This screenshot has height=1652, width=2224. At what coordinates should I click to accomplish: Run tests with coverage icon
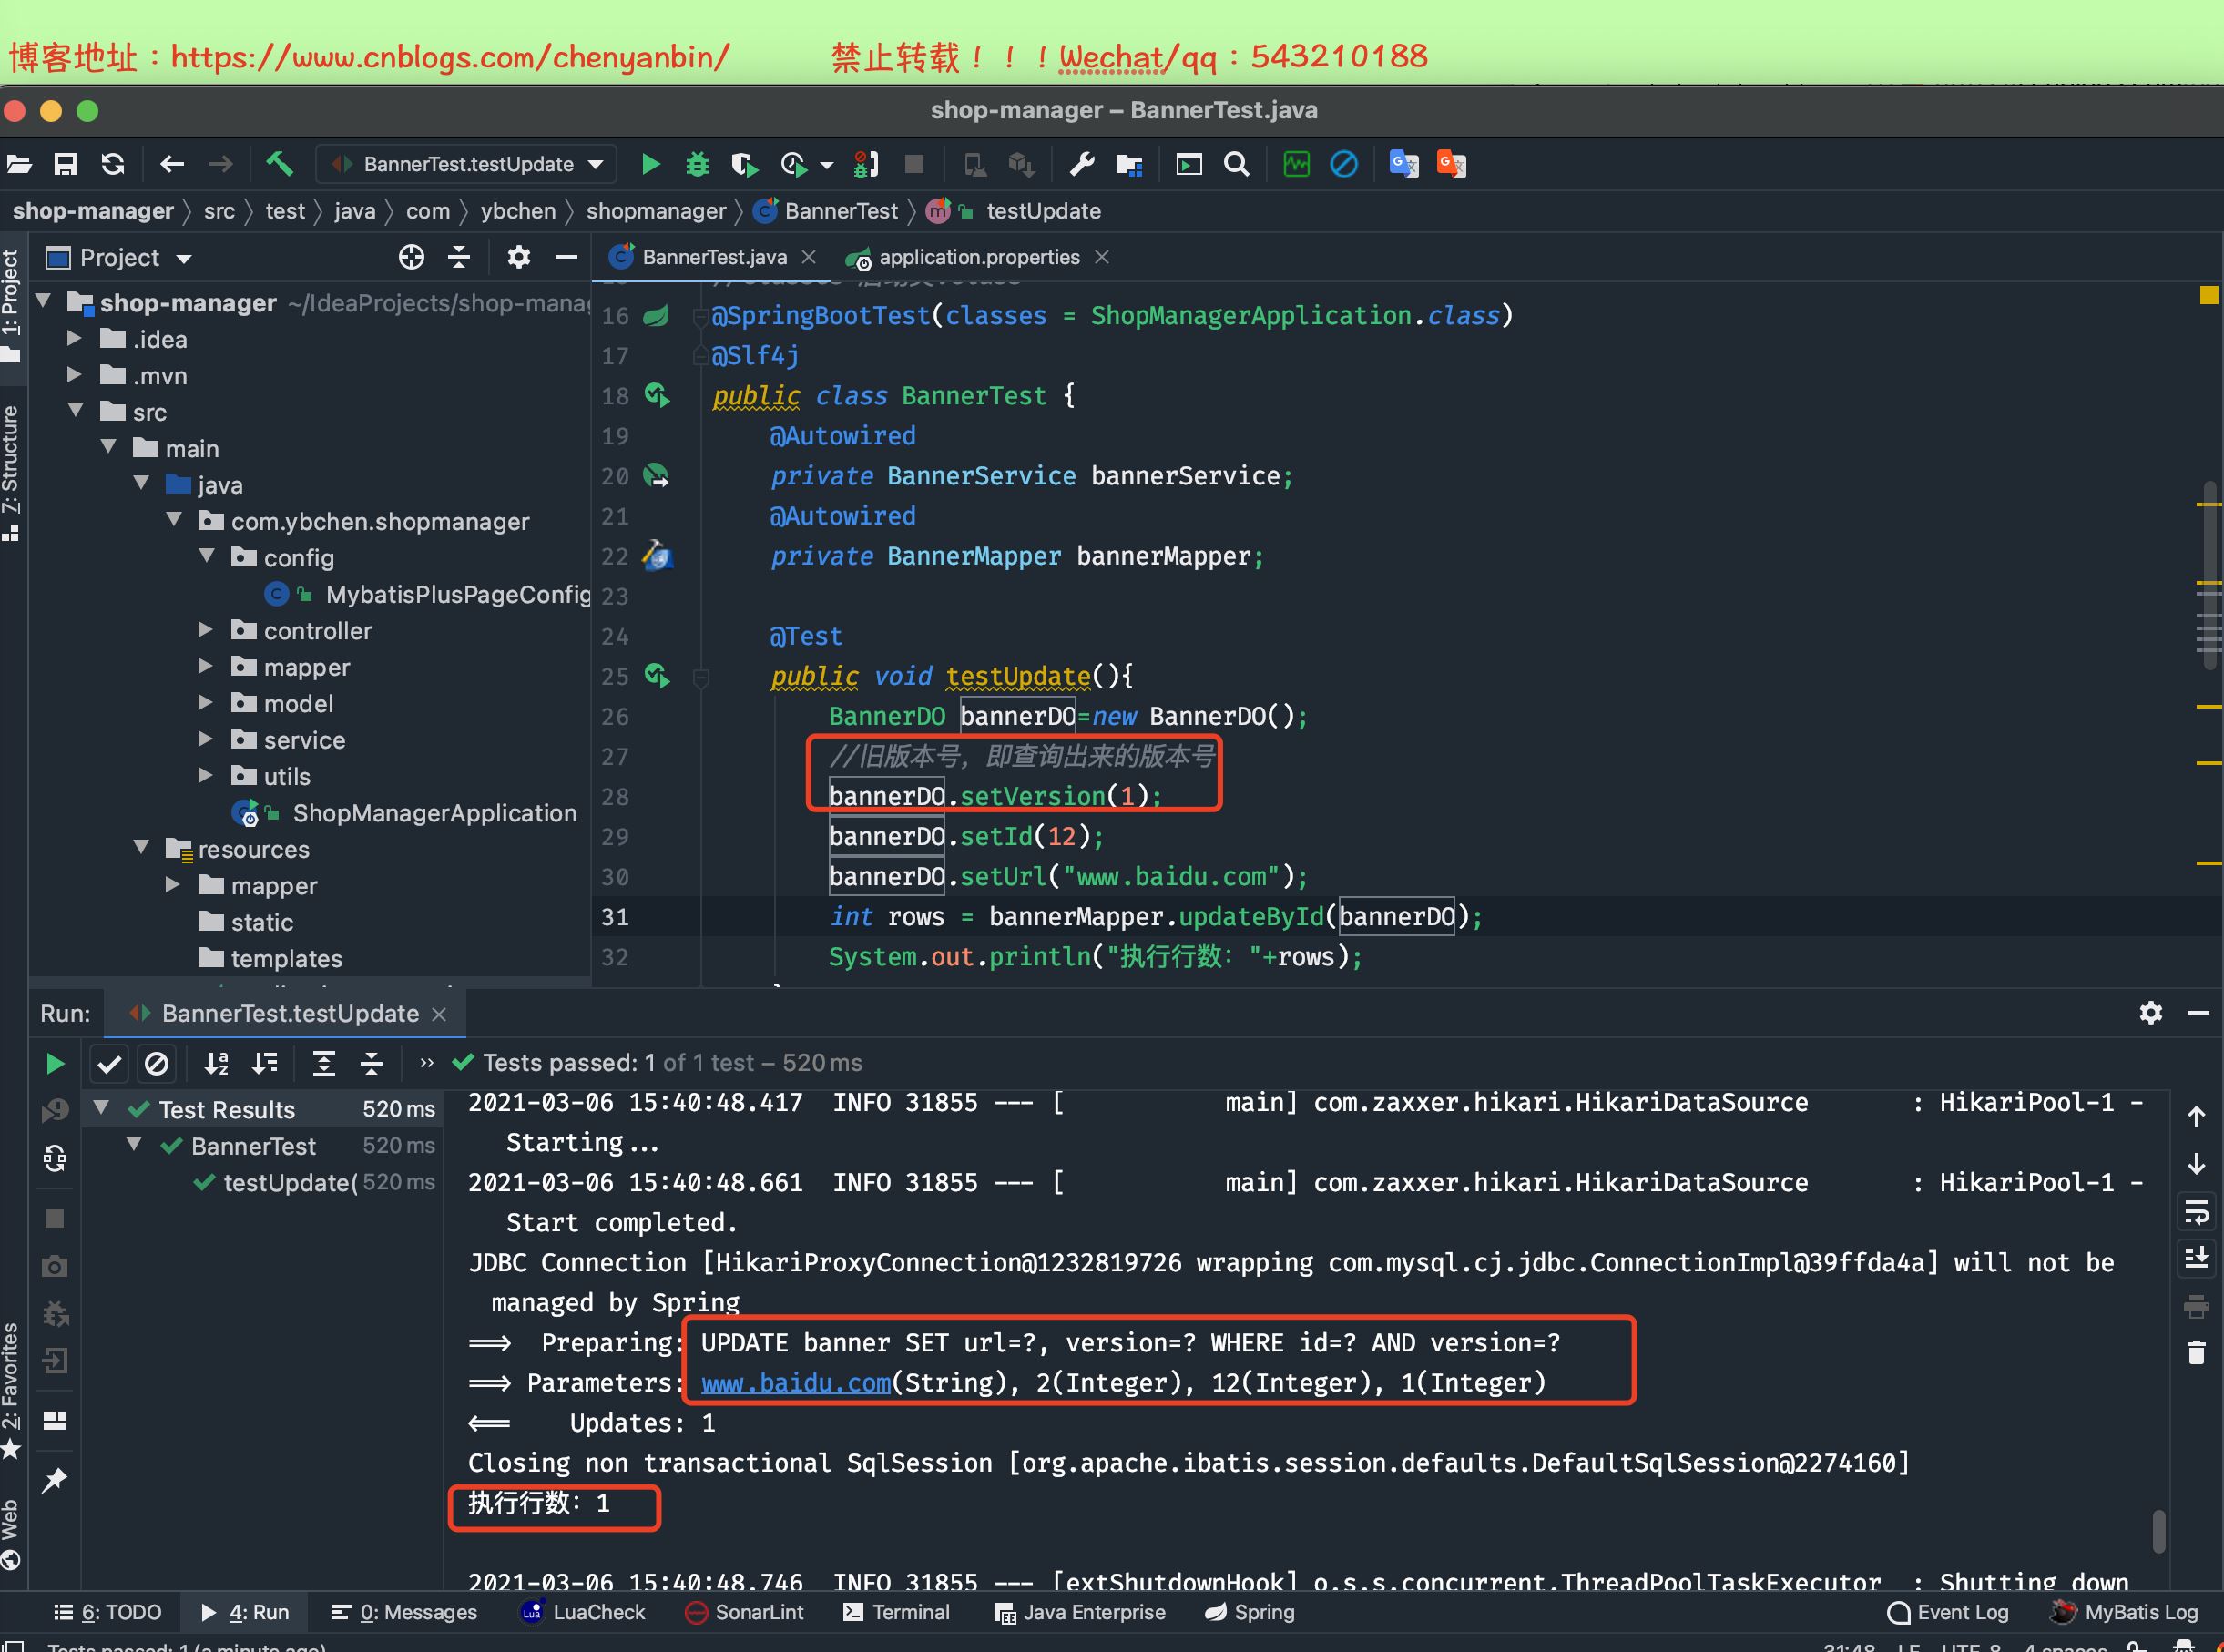point(745,164)
